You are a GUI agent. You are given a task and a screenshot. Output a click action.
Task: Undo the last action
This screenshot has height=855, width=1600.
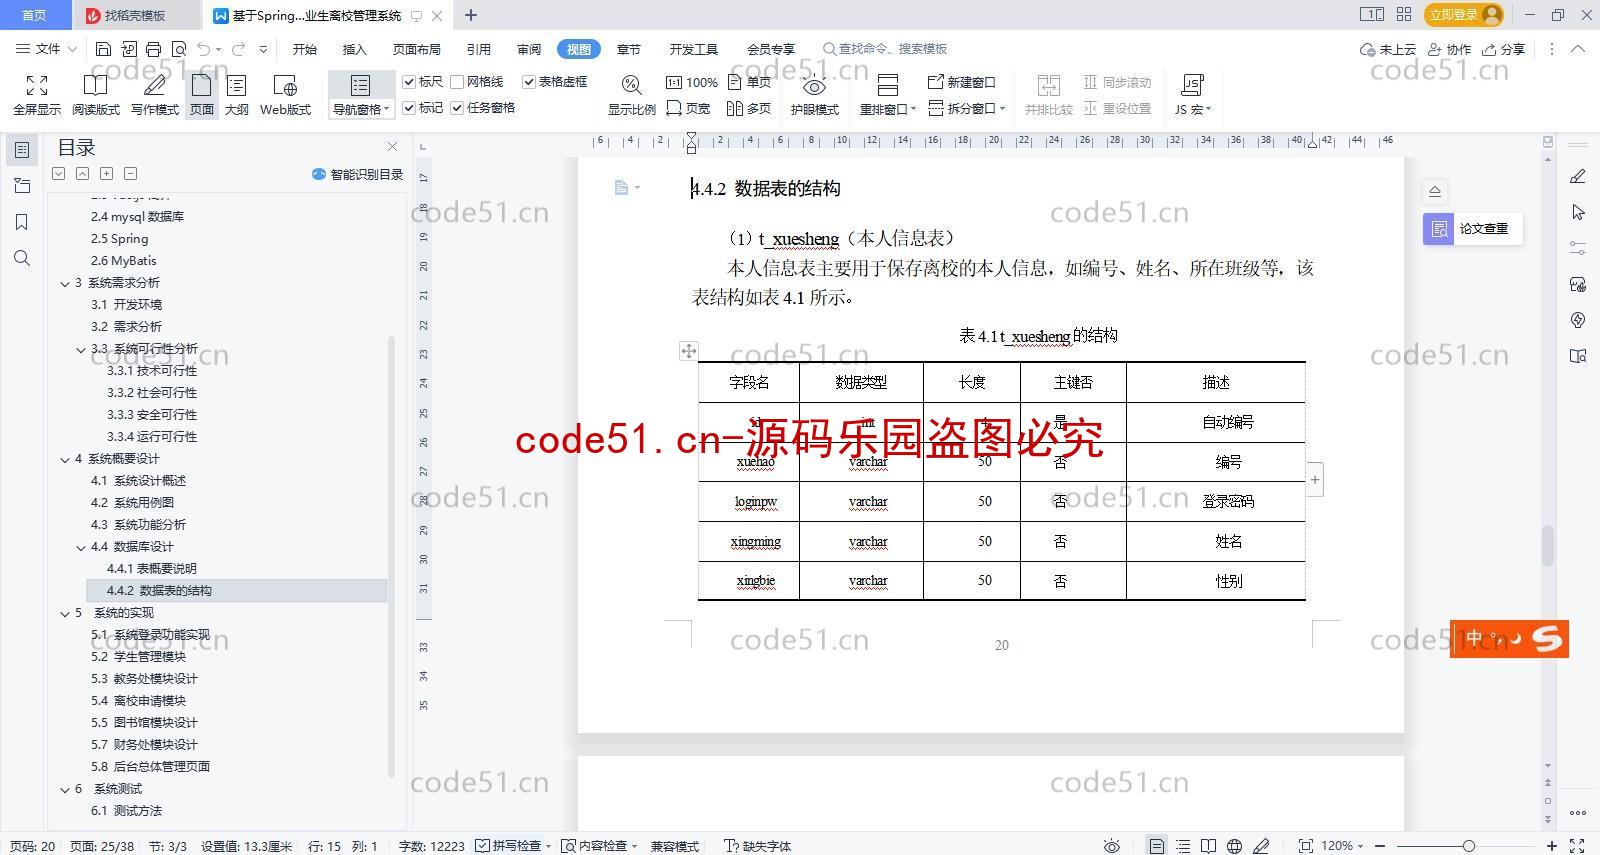[x=203, y=49]
